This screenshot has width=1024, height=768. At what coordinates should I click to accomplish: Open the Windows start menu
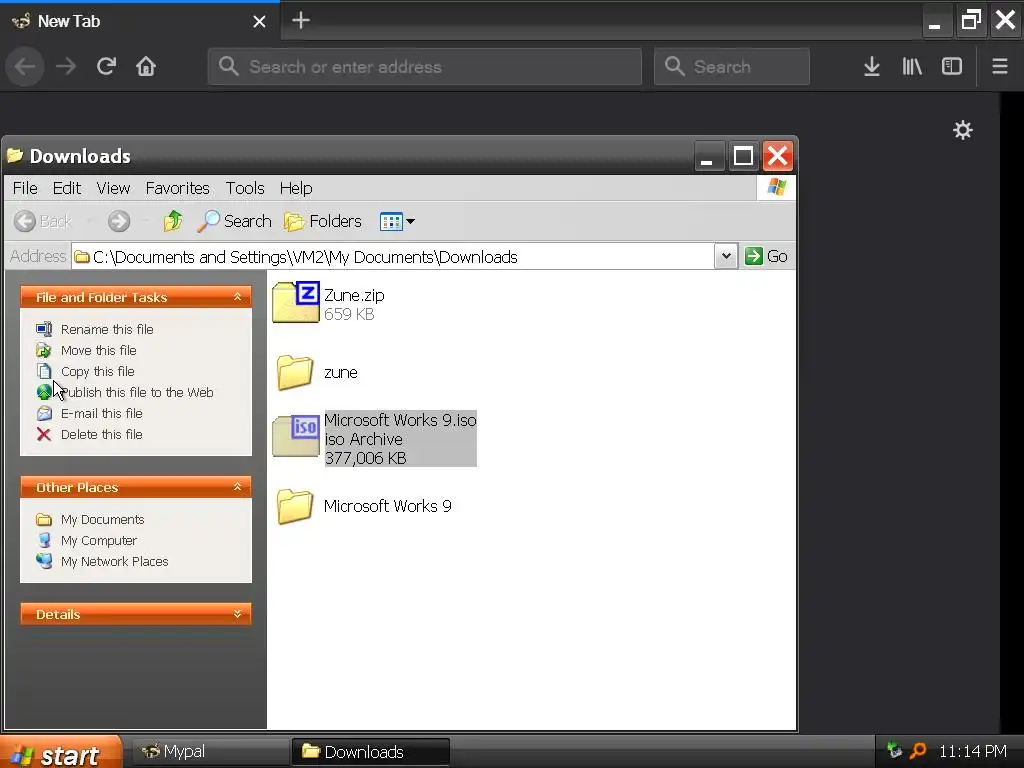[x=61, y=752]
